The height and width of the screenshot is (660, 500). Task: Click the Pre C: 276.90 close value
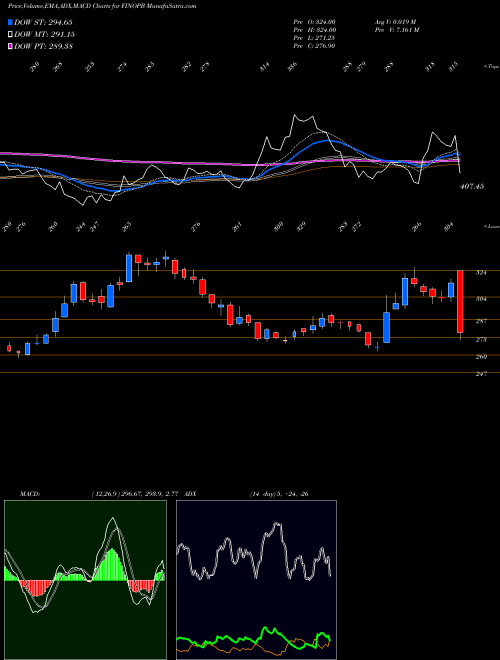pyautogui.click(x=314, y=46)
